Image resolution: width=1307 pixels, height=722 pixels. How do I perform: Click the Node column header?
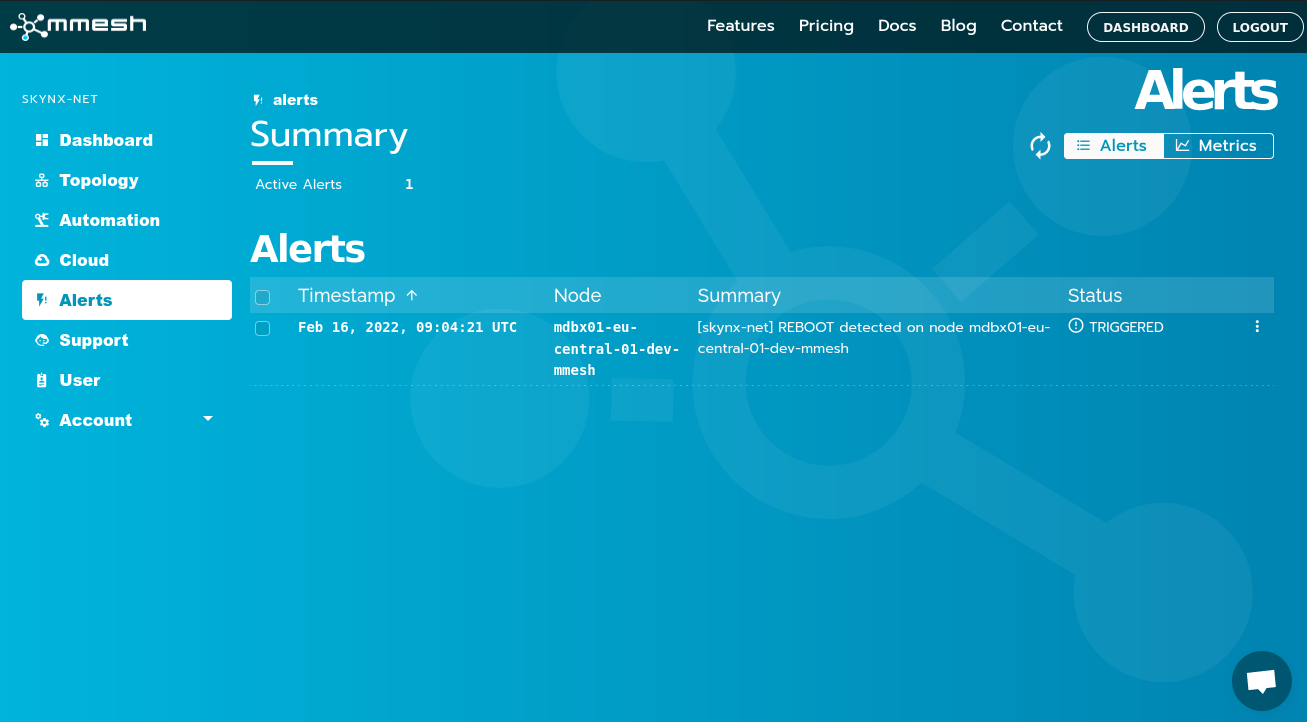pyautogui.click(x=578, y=296)
